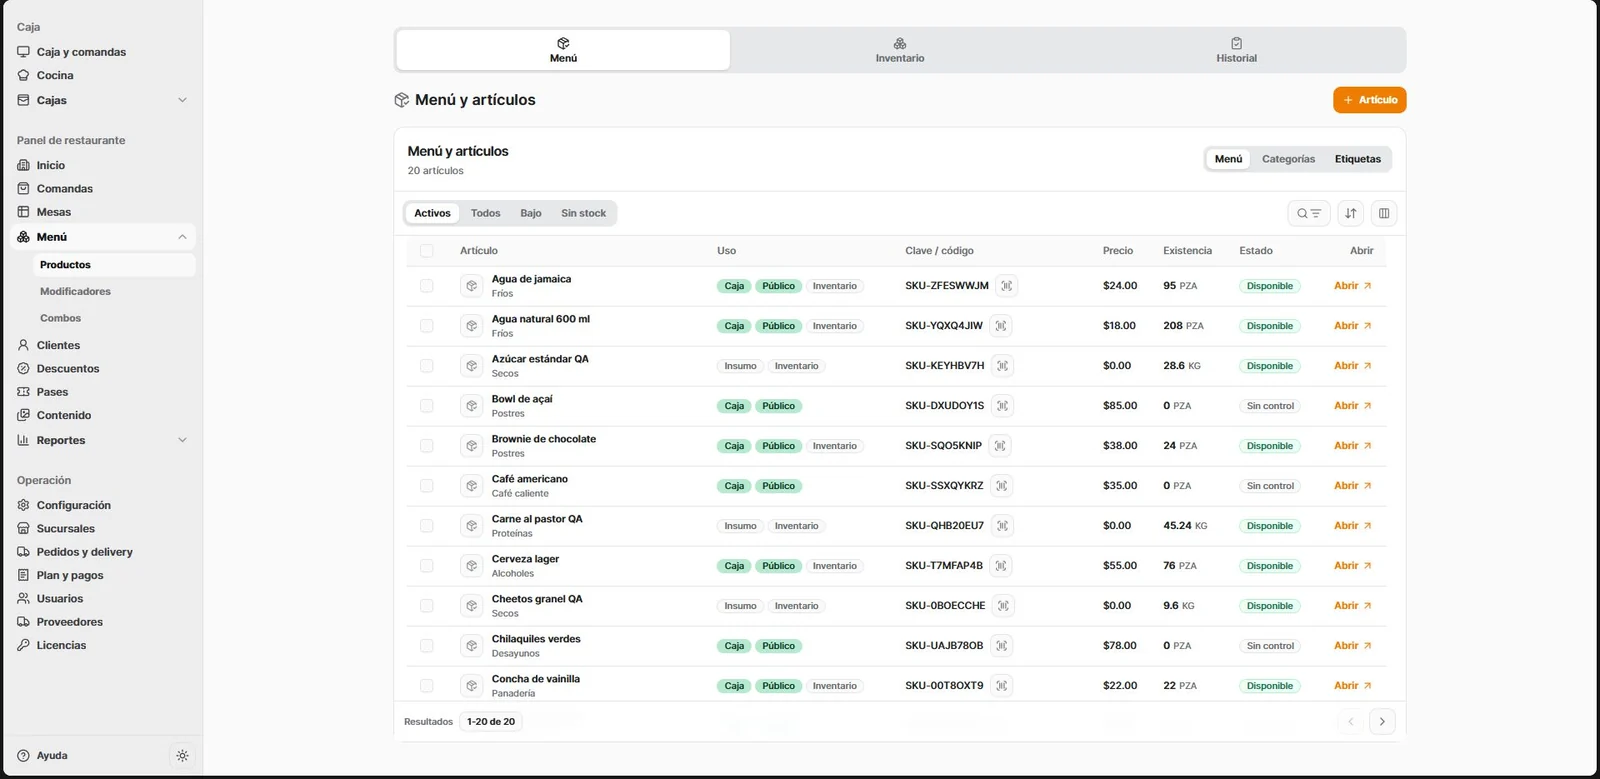The height and width of the screenshot is (779, 1600).
Task: Go to previous results page
Action: point(1351,722)
